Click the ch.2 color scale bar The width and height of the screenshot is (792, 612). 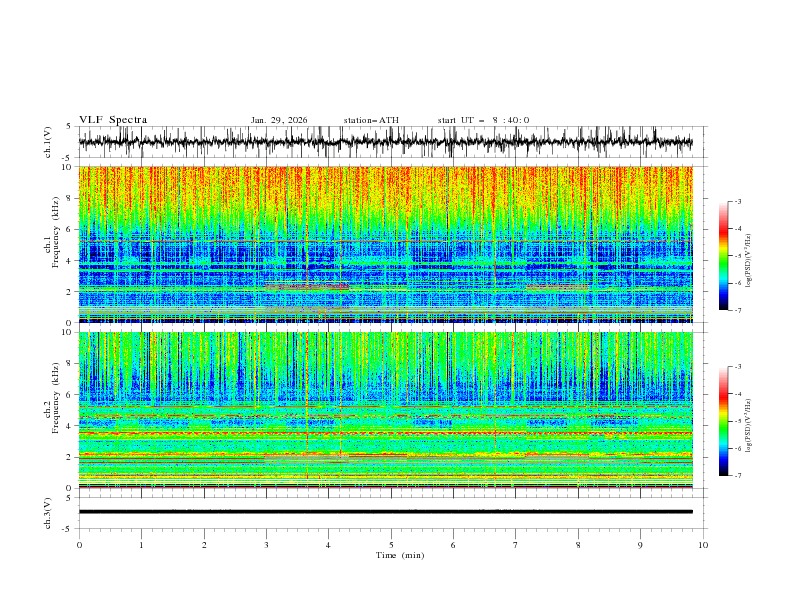(x=723, y=421)
